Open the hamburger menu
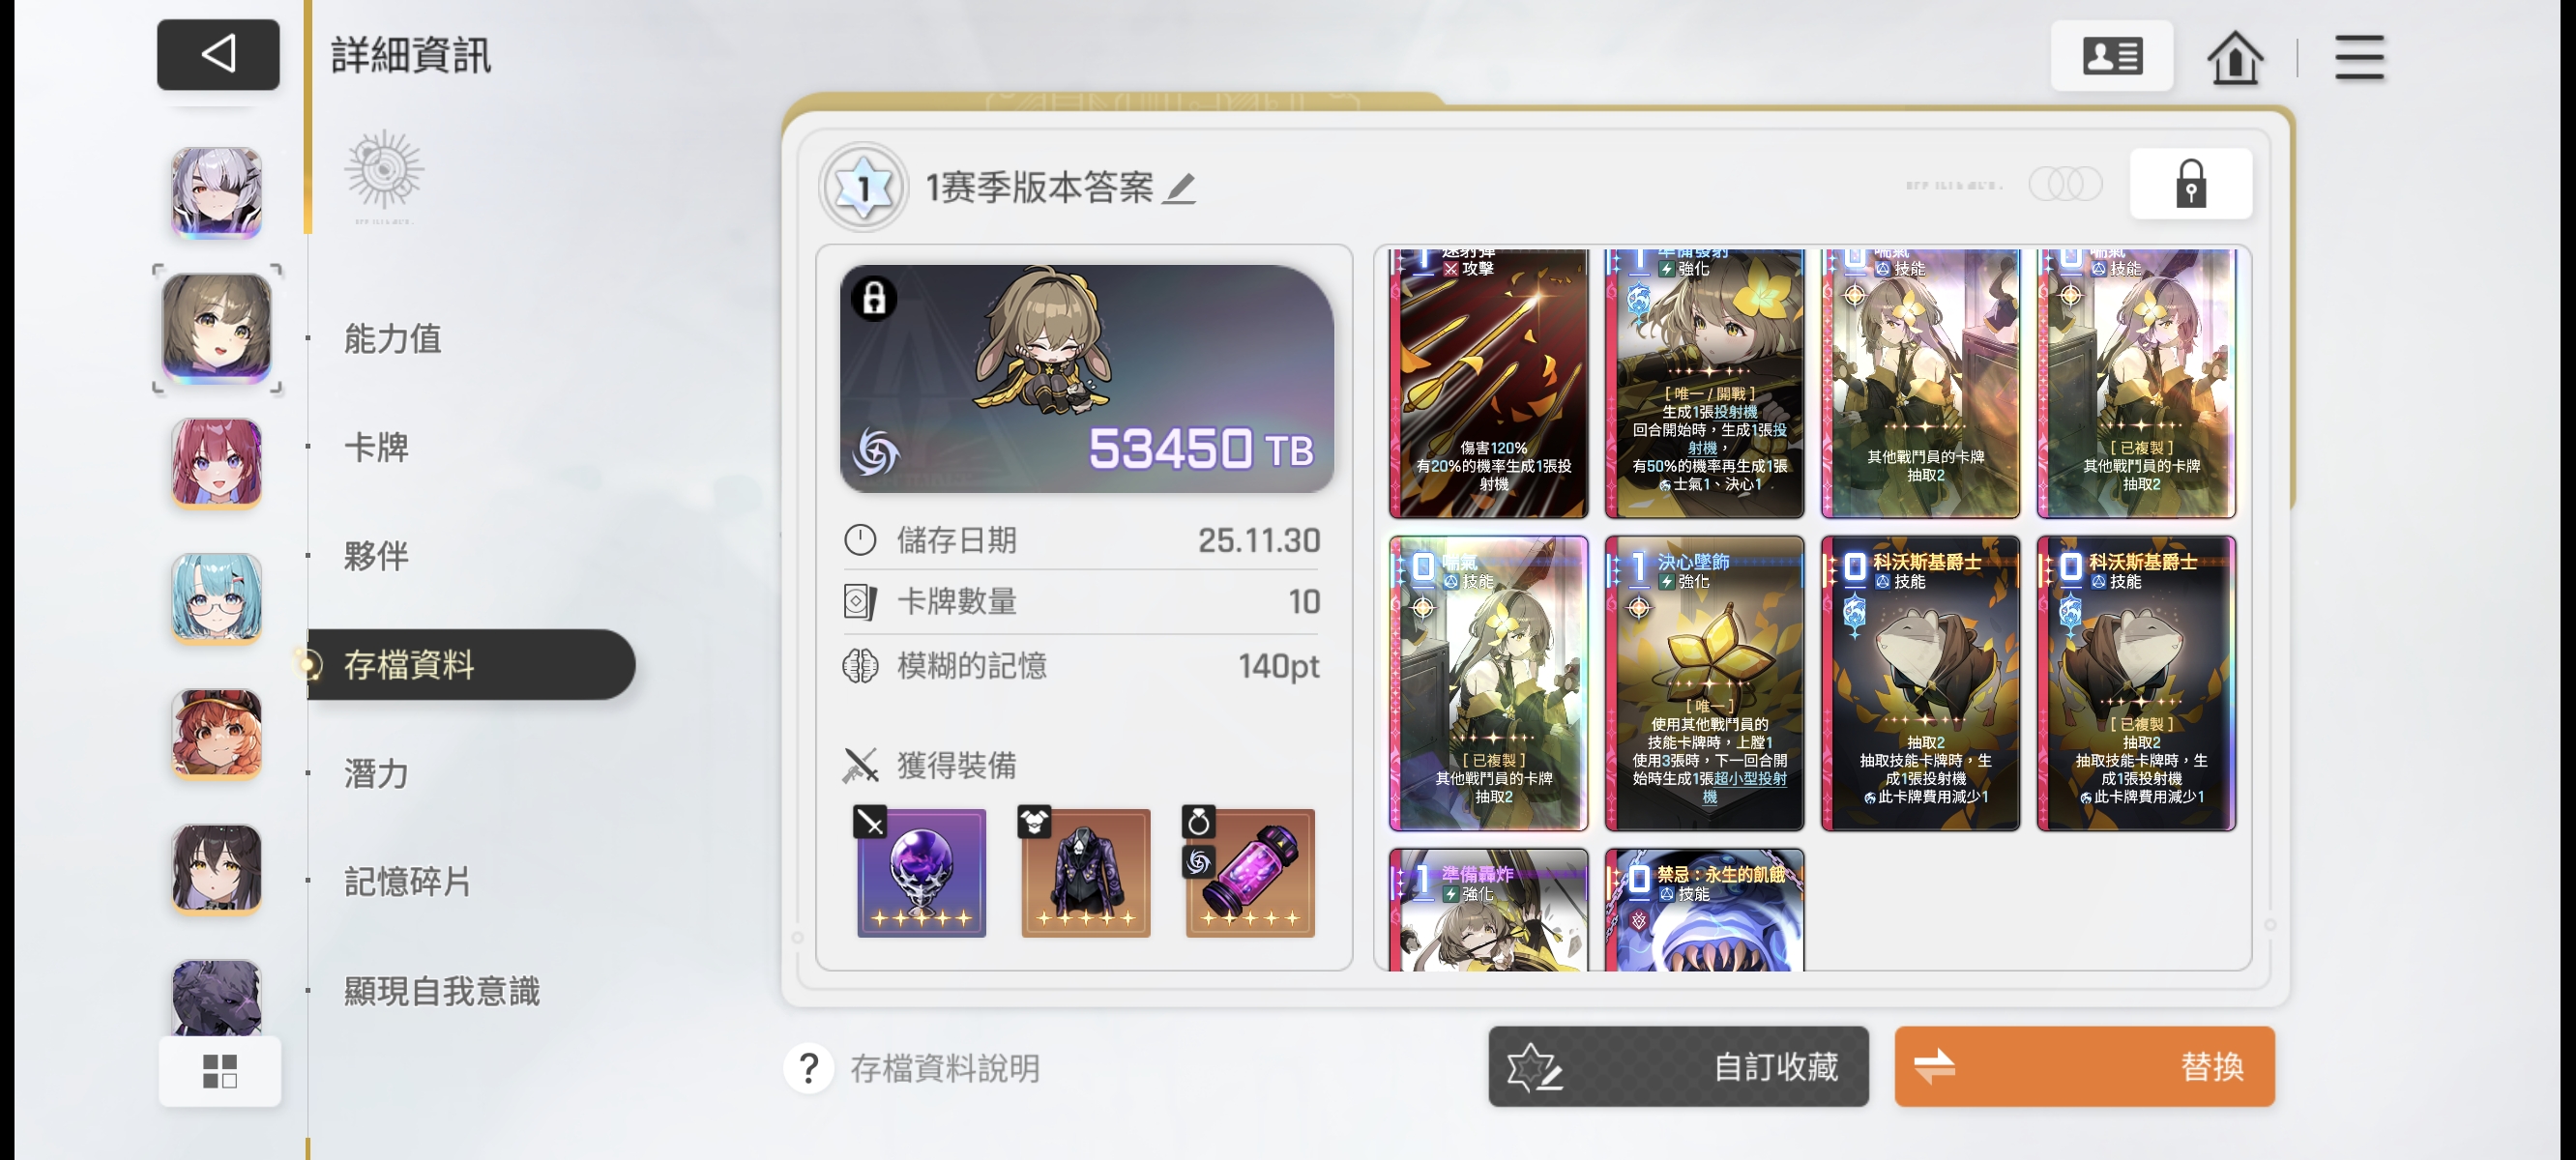2576x1160 pixels. 2359,57
